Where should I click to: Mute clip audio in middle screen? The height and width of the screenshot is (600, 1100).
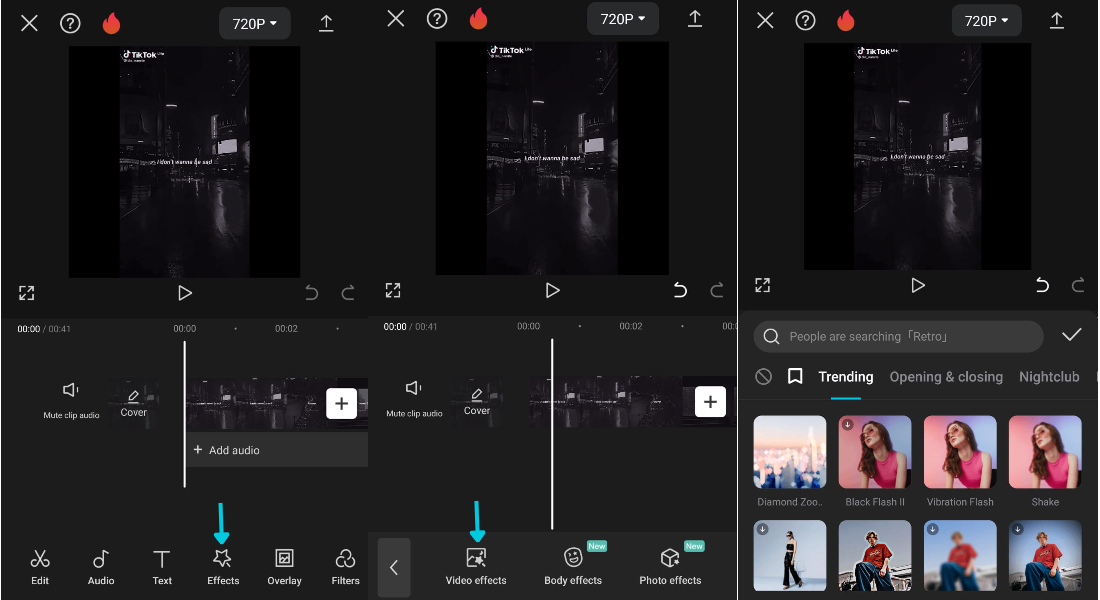[414, 399]
